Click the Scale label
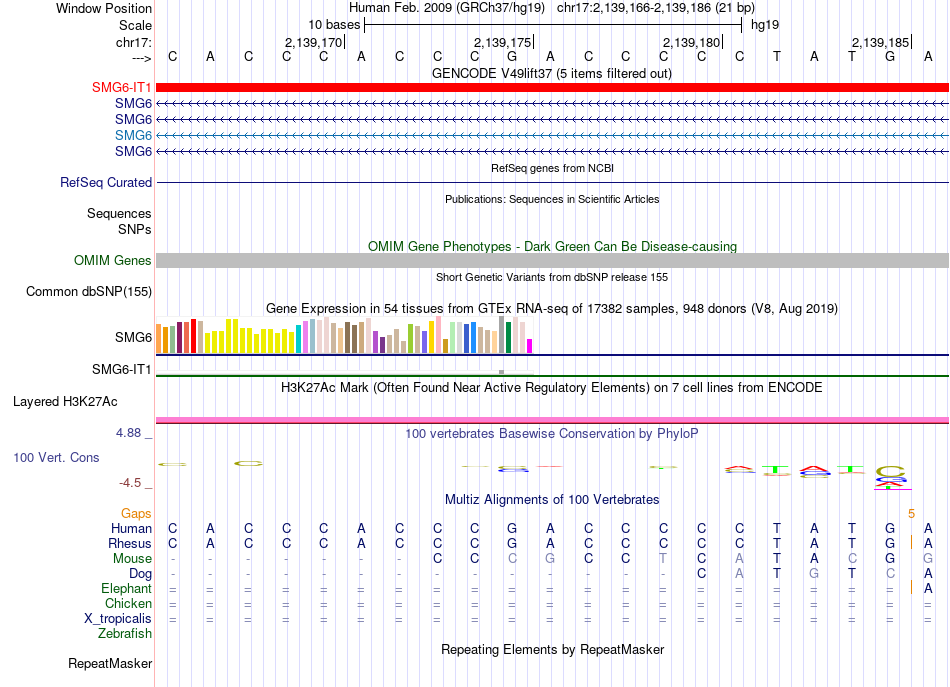The width and height of the screenshot is (950, 687). click(135, 25)
